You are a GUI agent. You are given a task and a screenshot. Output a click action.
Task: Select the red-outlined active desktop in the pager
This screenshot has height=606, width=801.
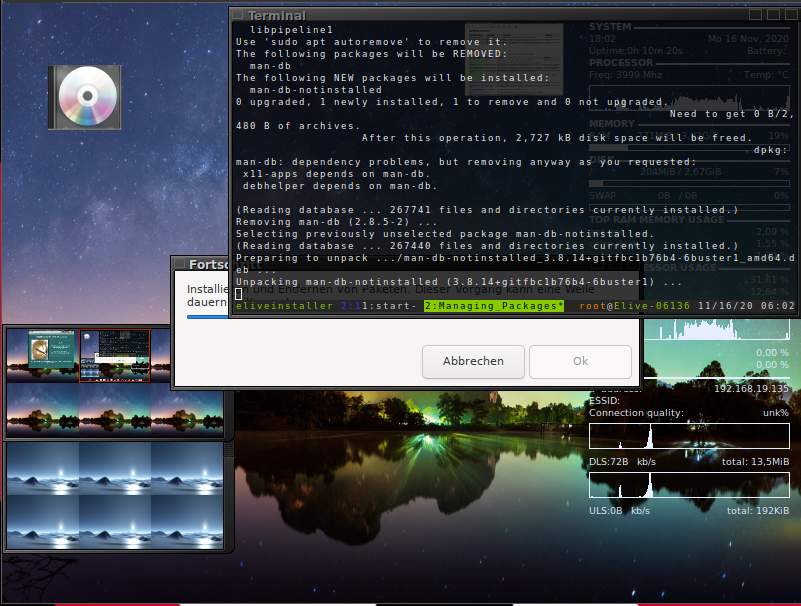pos(115,357)
